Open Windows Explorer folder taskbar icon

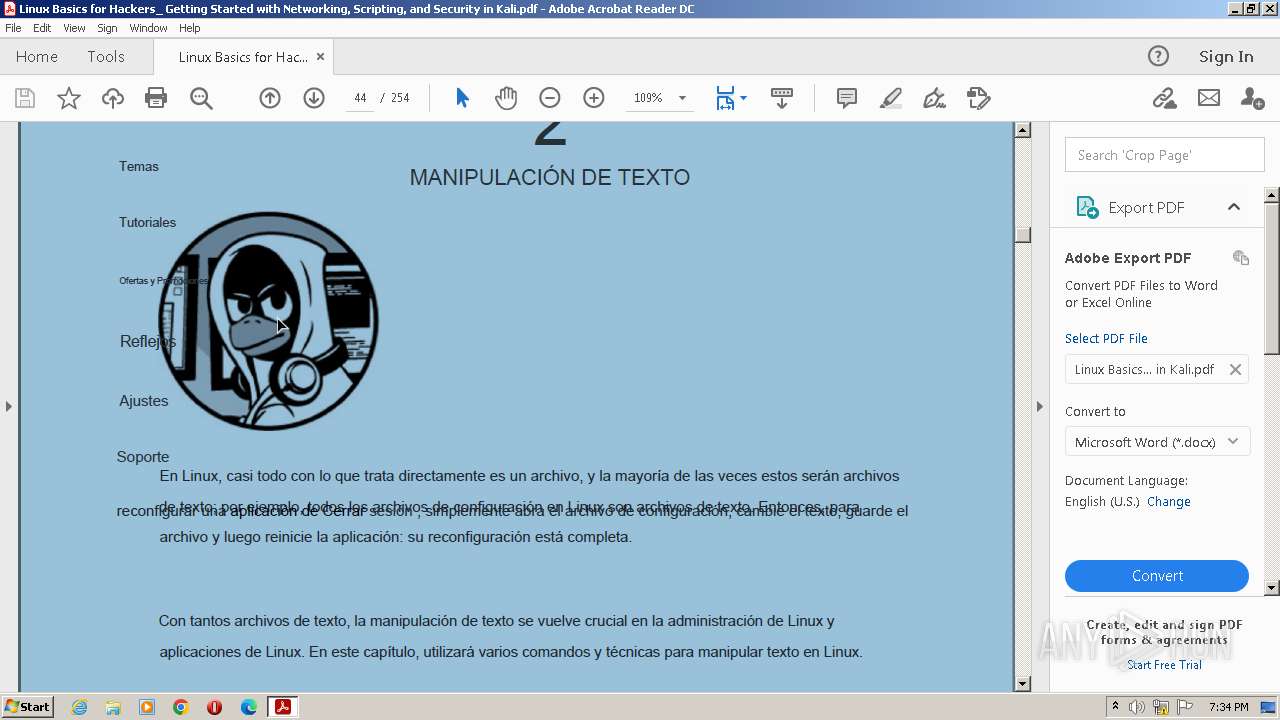tap(113, 707)
